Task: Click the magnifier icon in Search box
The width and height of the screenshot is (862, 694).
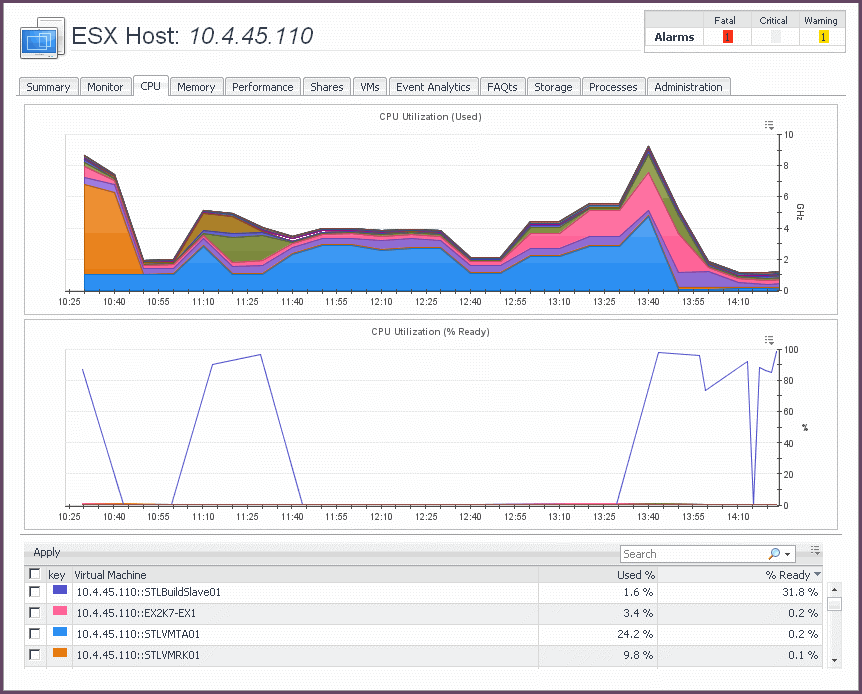Action: [x=774, y=554]
